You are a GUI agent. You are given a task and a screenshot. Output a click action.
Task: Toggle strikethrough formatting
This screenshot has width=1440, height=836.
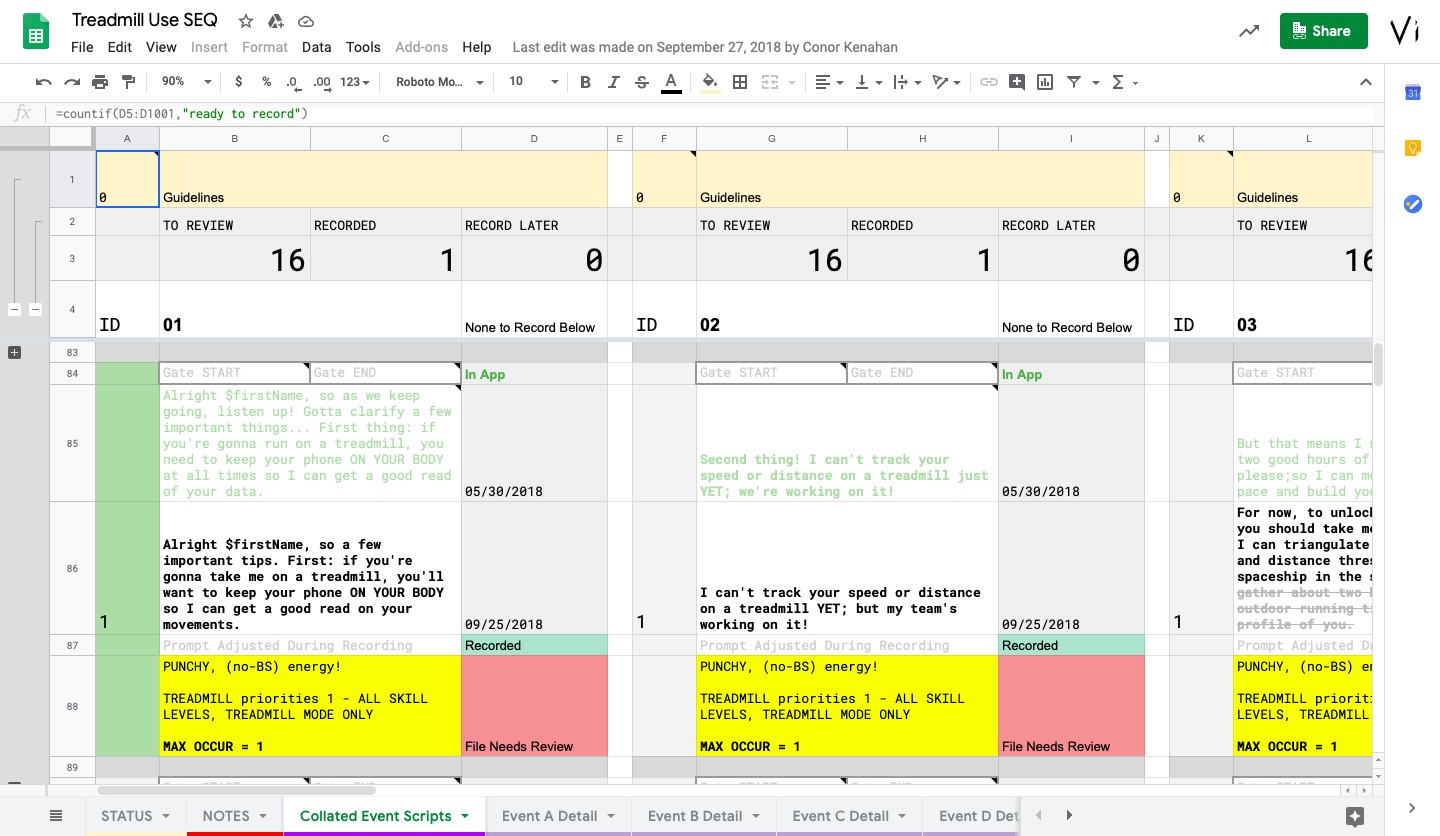(642, 82)
